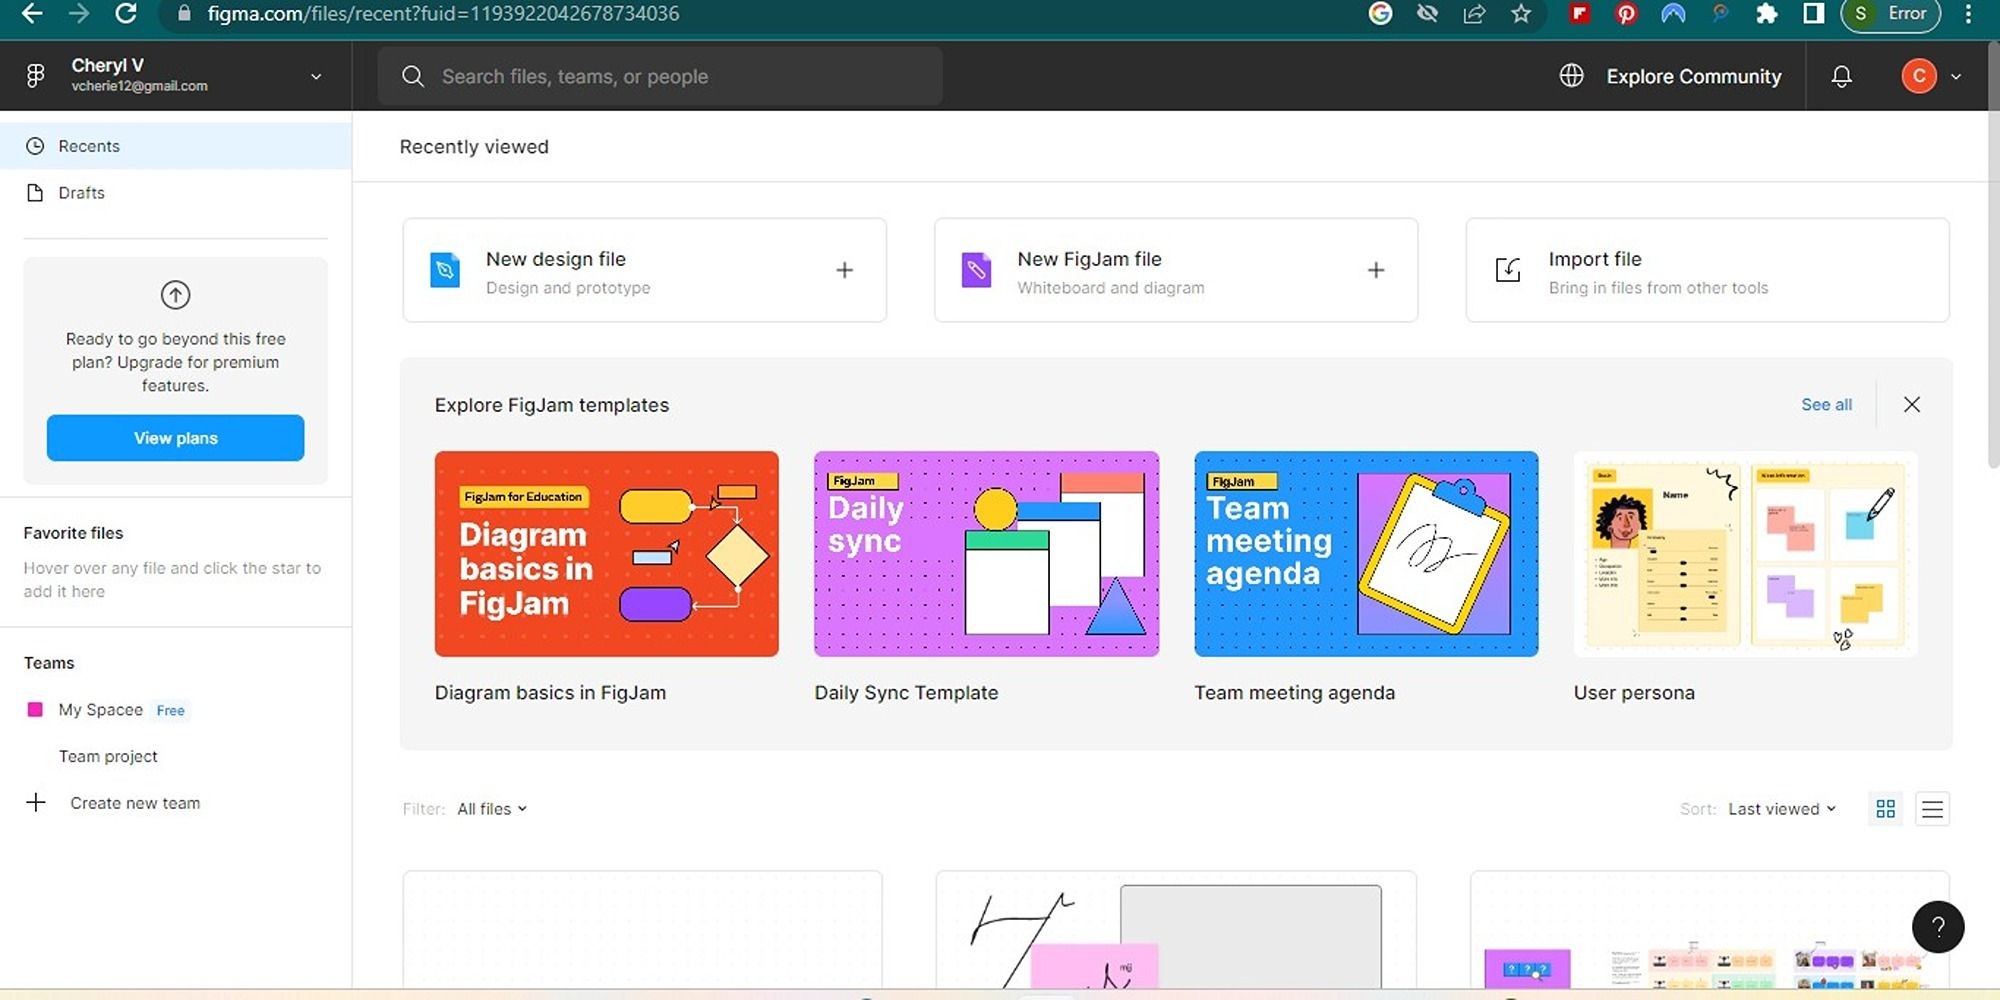Click the New design file pen icon

point(445,270)
